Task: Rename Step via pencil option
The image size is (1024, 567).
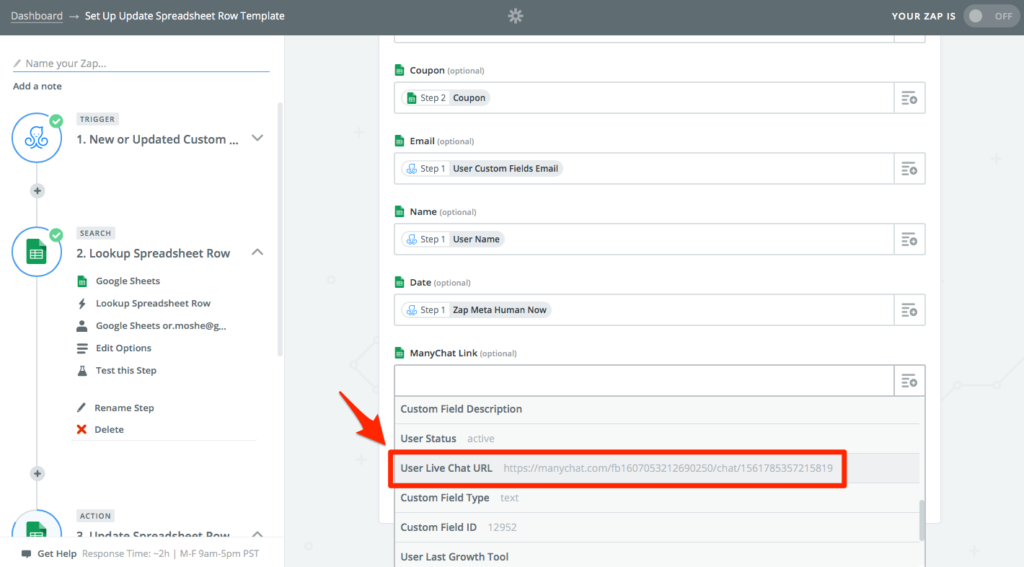Action: click(x=124, y=408)
